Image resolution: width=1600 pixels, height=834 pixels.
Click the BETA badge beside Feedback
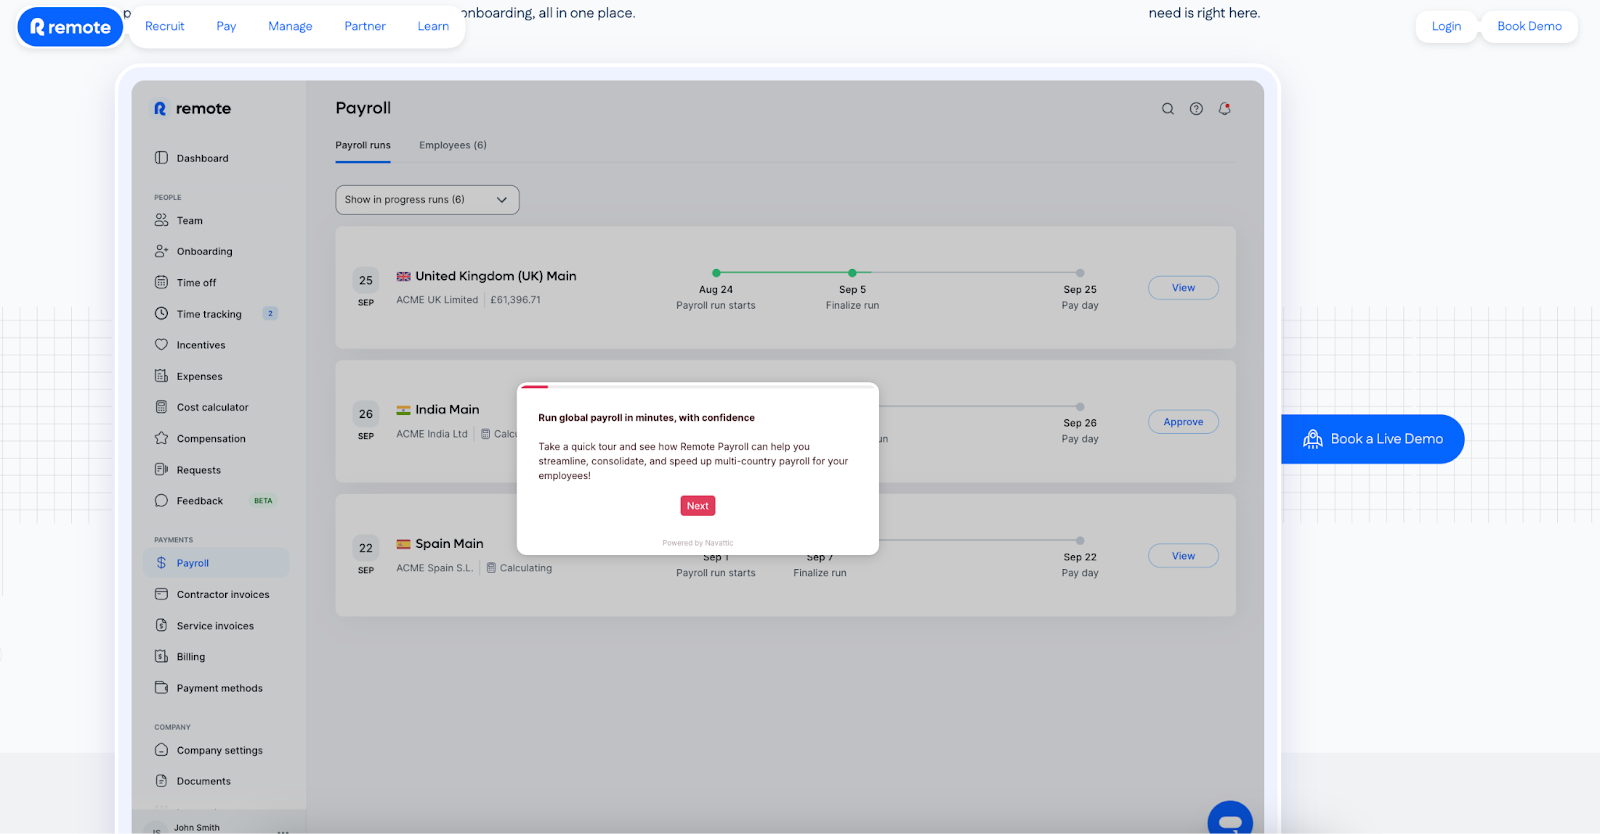point(263,501)
